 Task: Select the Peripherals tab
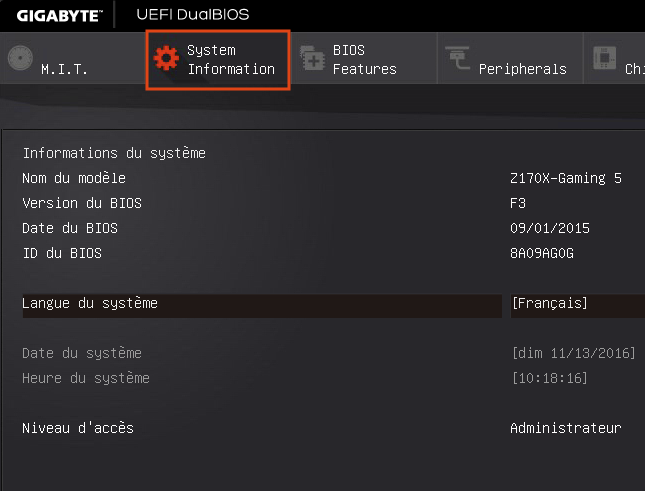tap(510, 58)
